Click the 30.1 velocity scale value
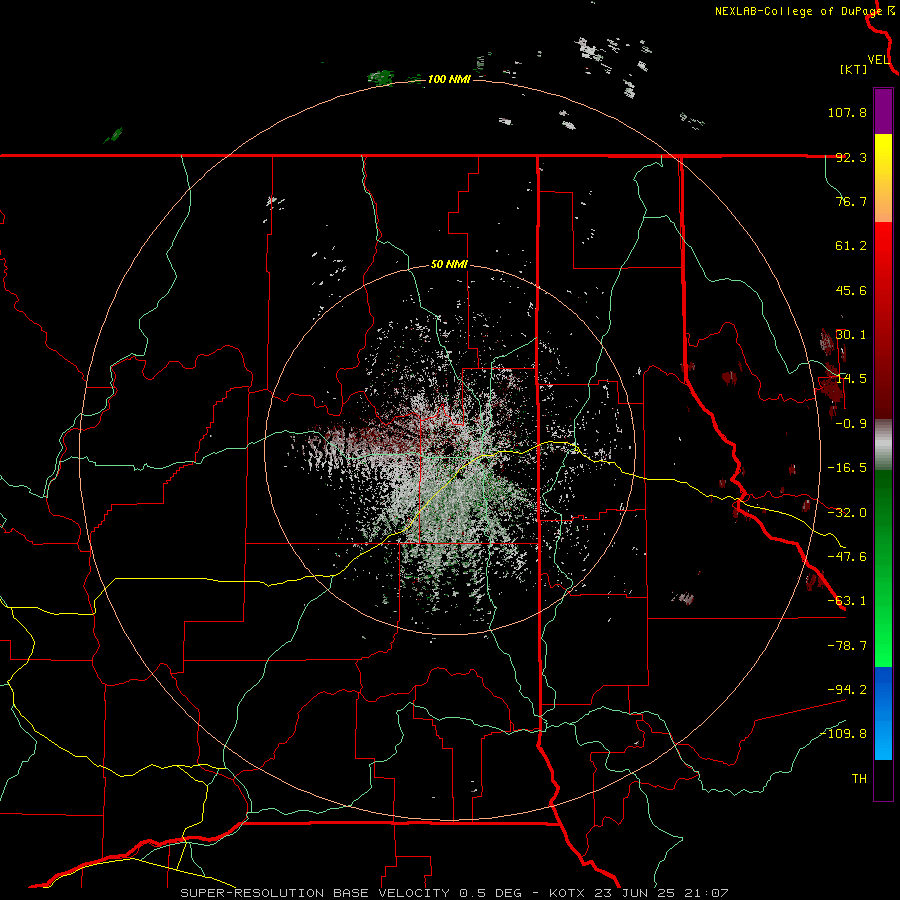This screenshot has width=900, height=900. tap(851, 335)
